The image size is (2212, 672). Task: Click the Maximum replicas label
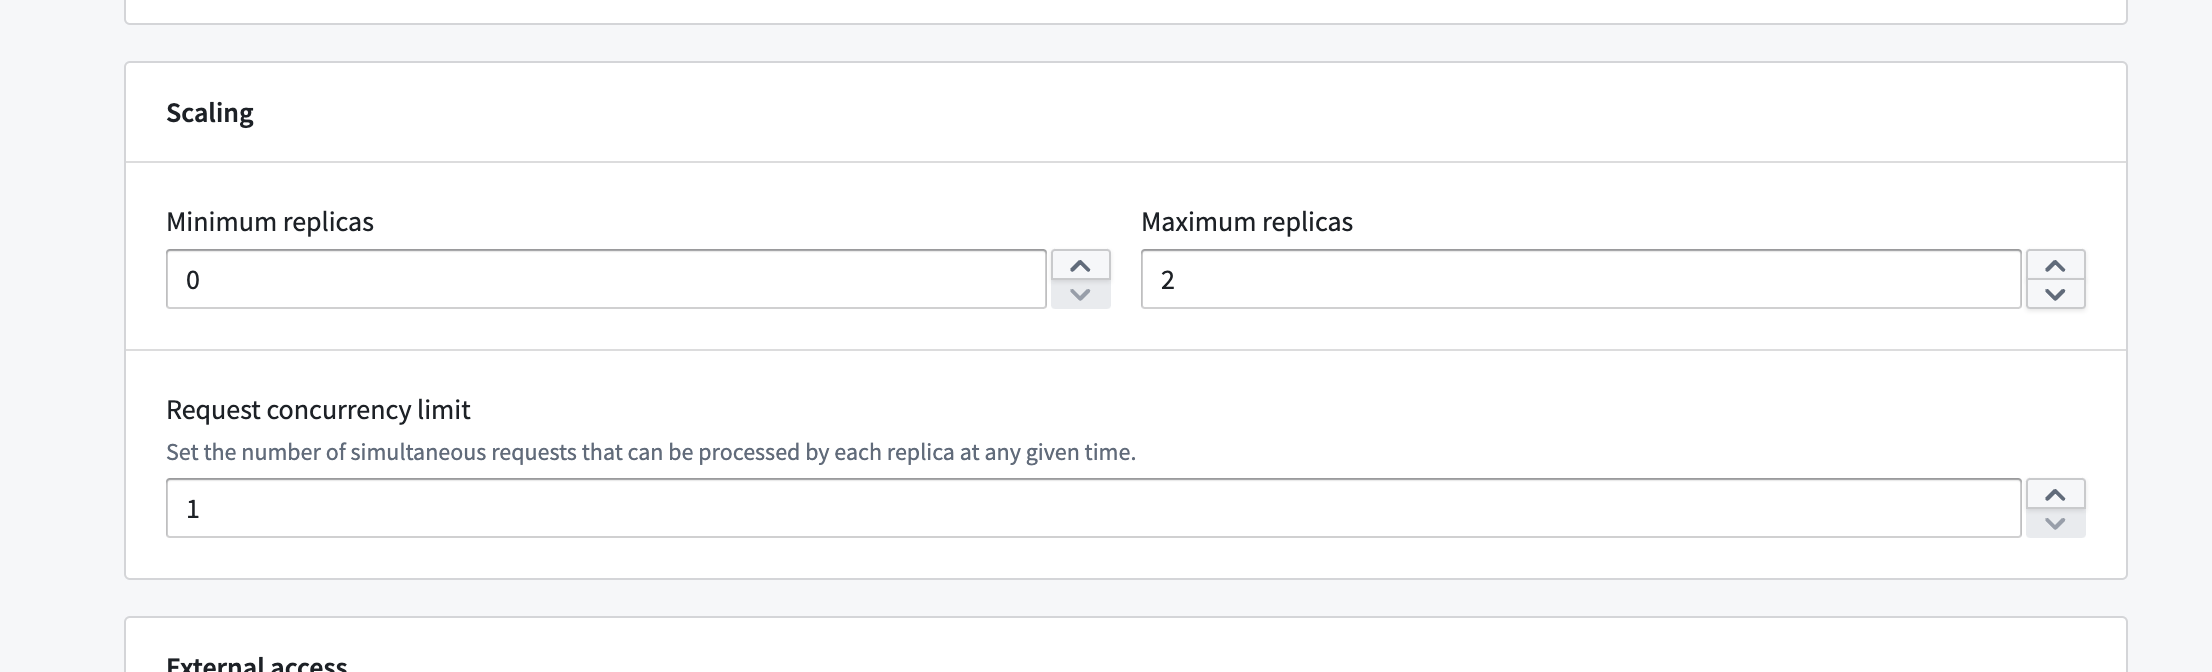pyautogui.click(x=1247, y=222)
